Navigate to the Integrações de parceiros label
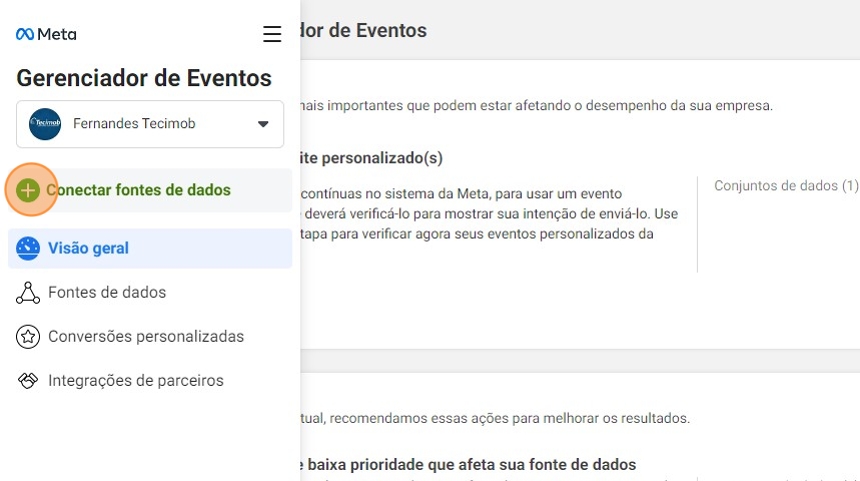The image size is (860, 481). [x=136, y=381]
